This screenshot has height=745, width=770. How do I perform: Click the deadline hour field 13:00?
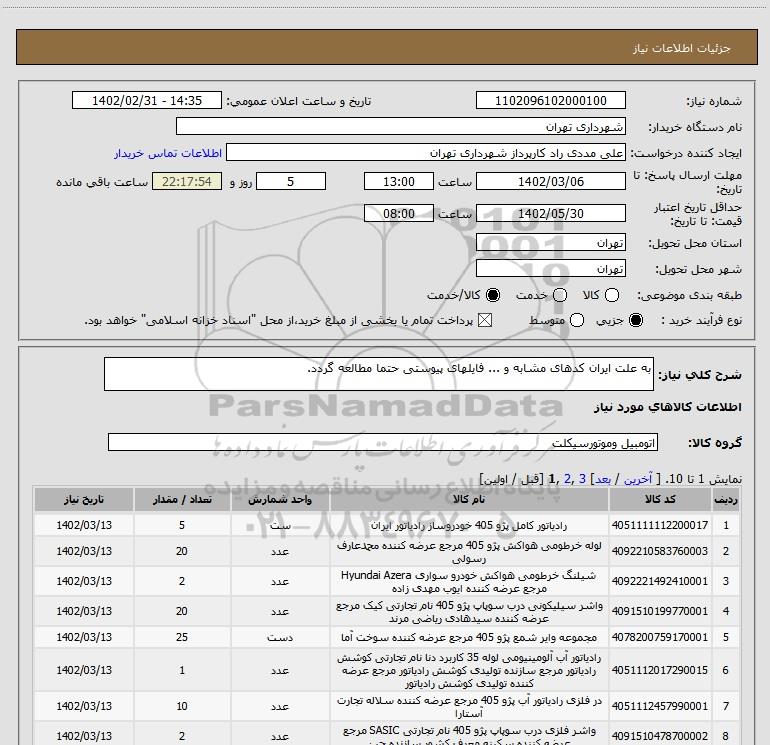pyautogui.click(x=399, y=181)
